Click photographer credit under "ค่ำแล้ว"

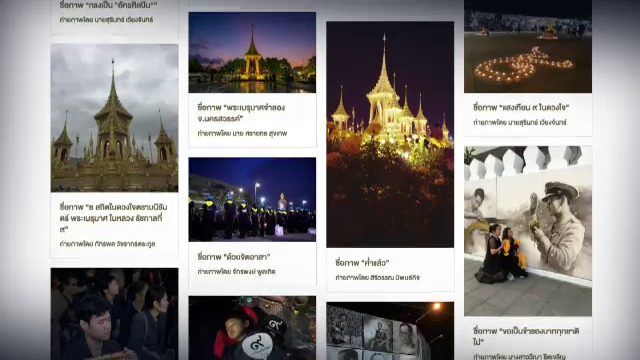tap(378, 278)
